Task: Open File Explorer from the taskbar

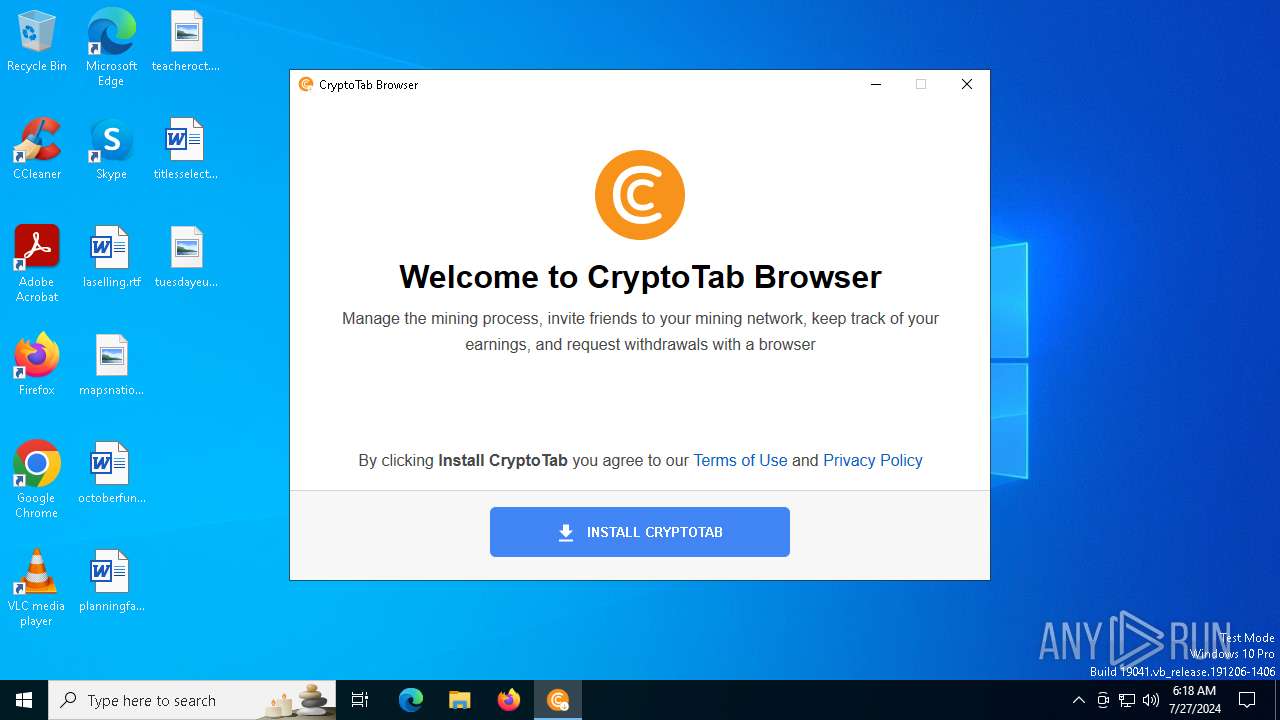Action: [460, 700]
